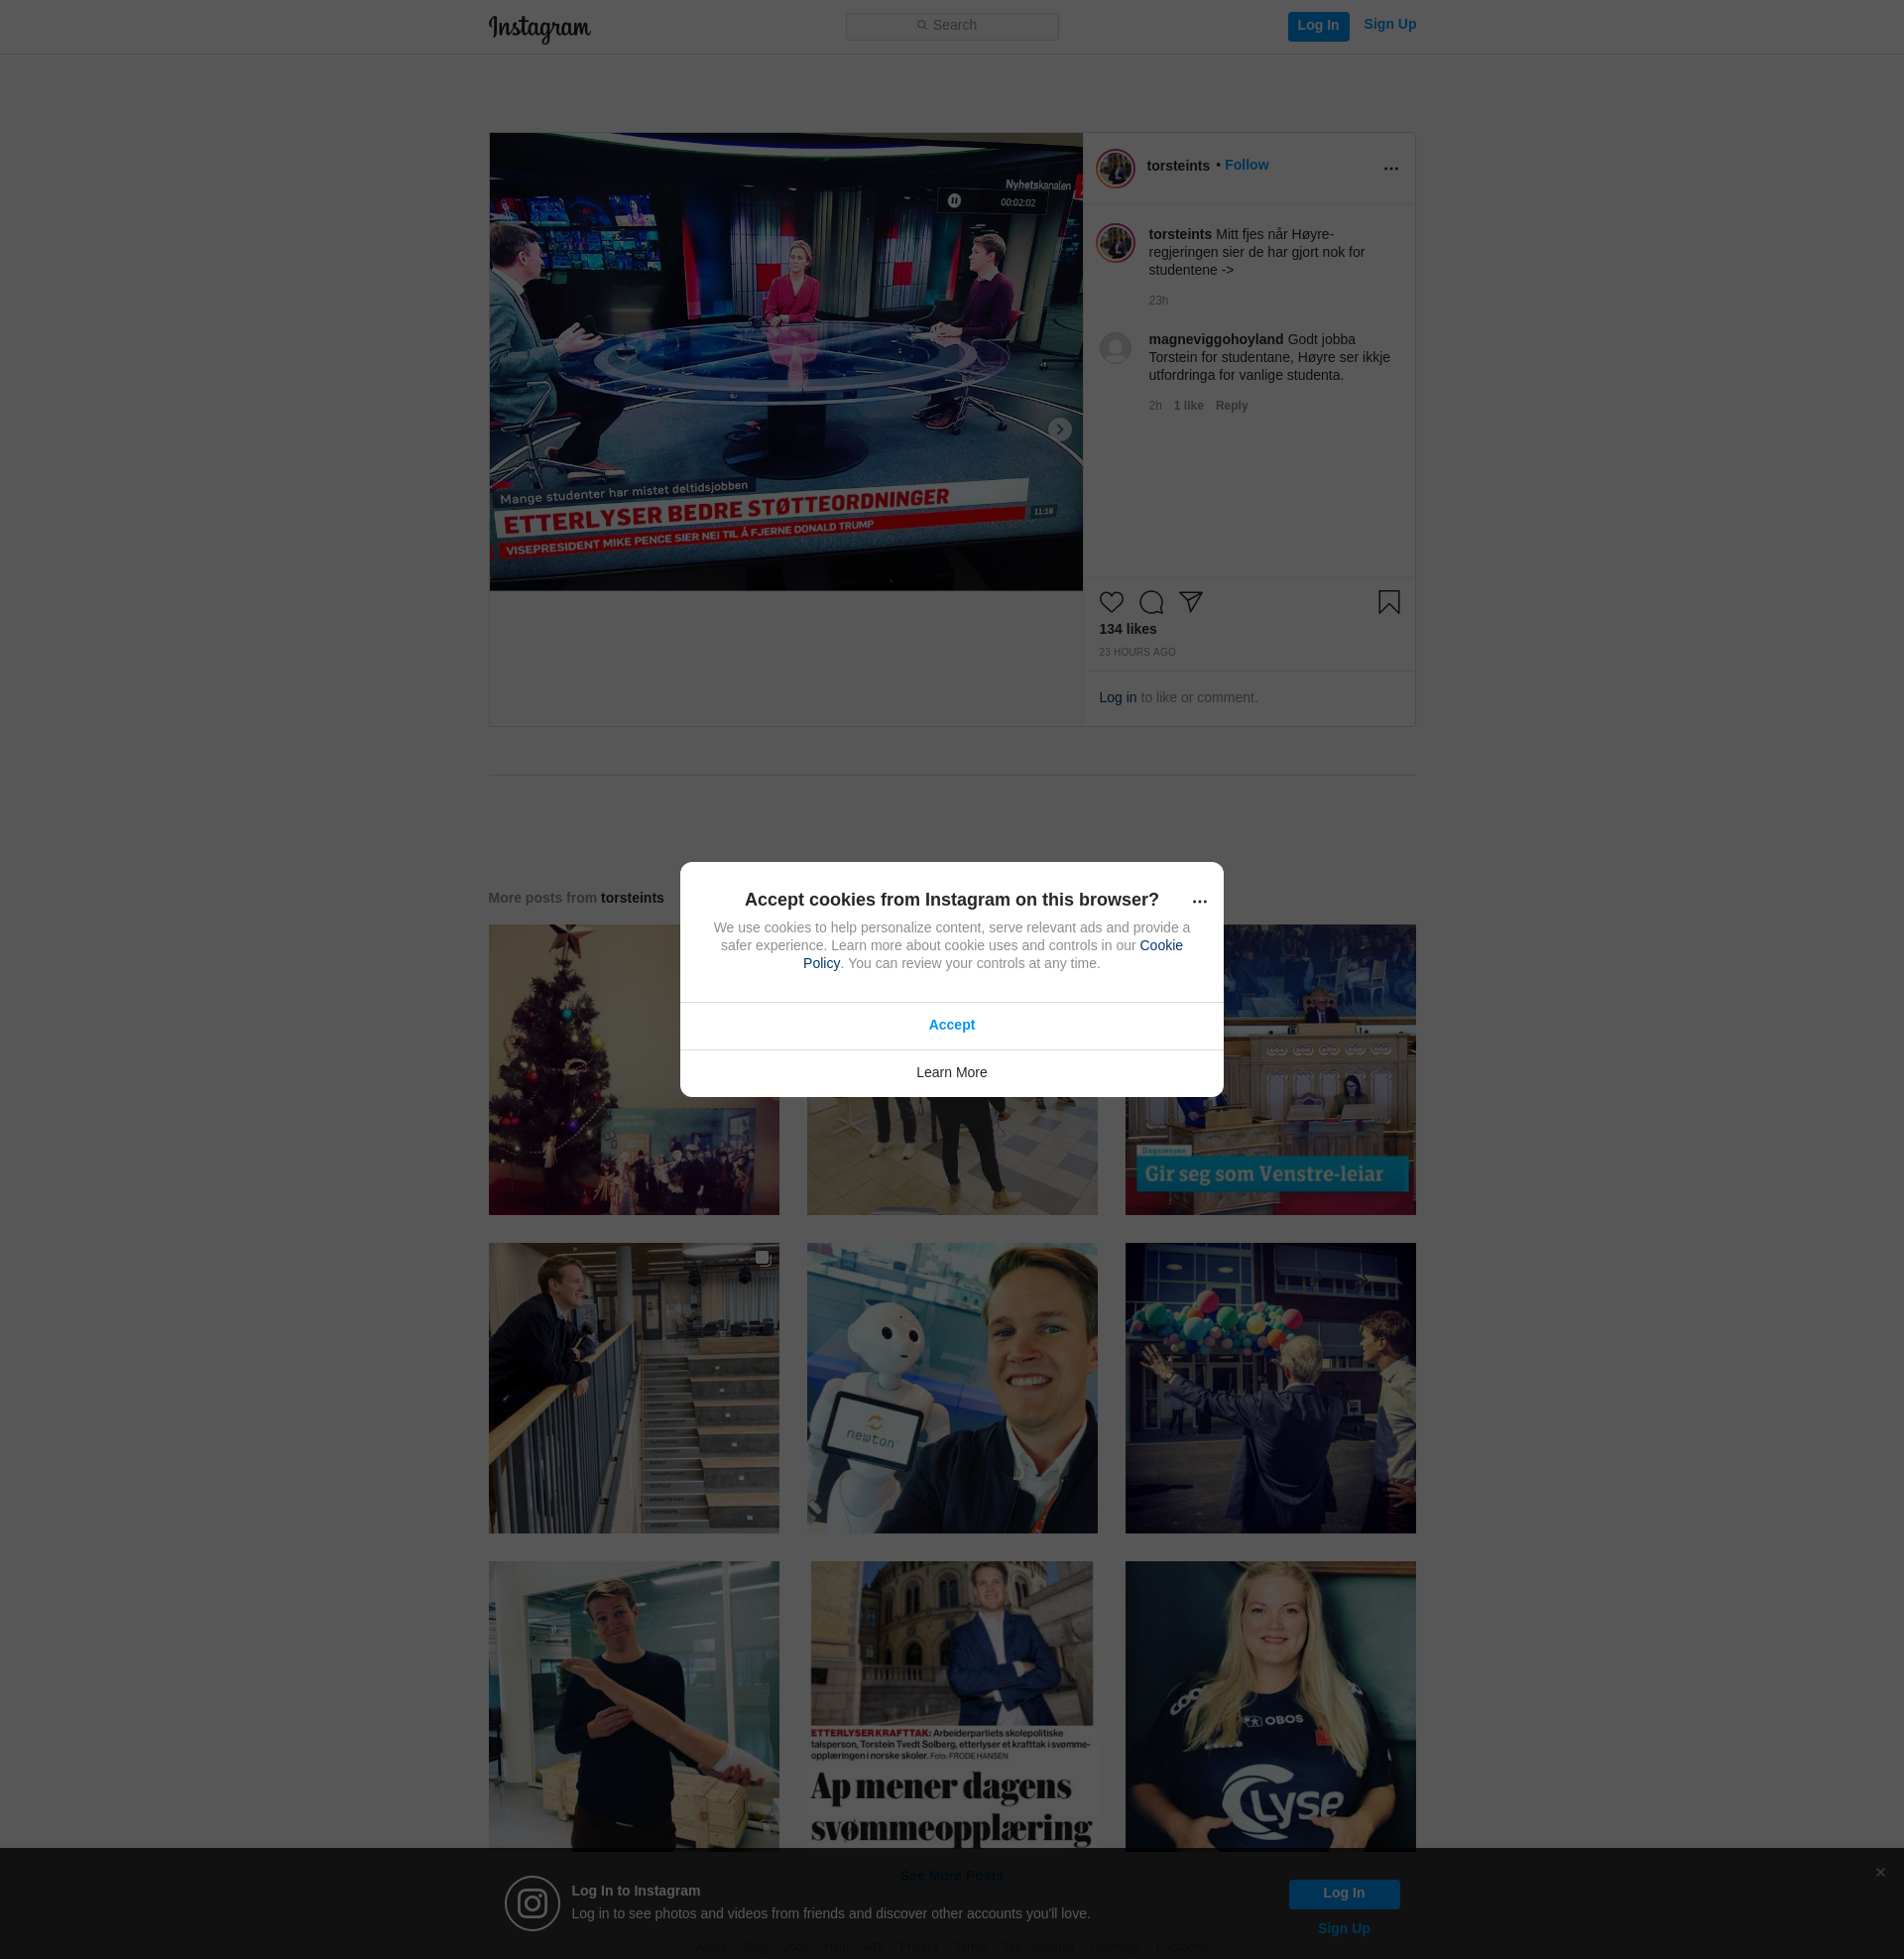Like the post with heart icon
Viewport: 1904px width, 1959px height.
point(1111,602)
